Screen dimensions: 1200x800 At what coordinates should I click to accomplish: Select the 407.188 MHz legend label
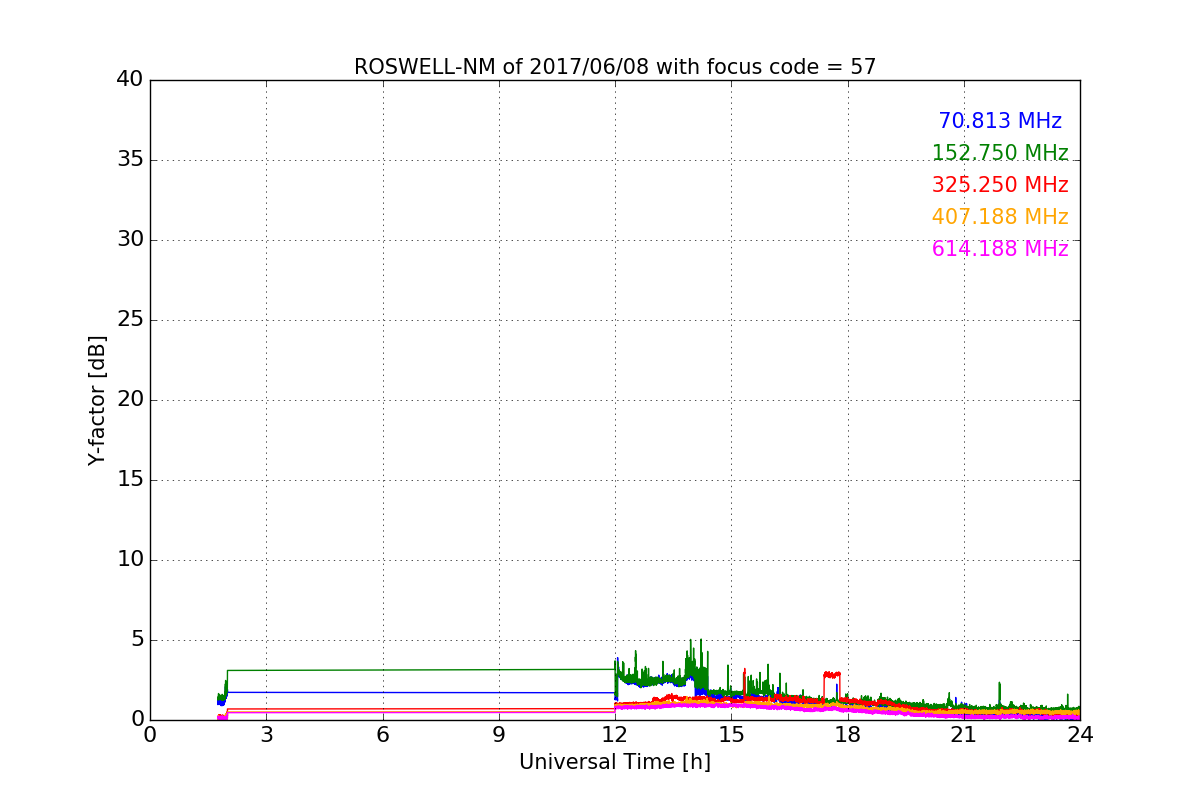(x=1000, y=217)
